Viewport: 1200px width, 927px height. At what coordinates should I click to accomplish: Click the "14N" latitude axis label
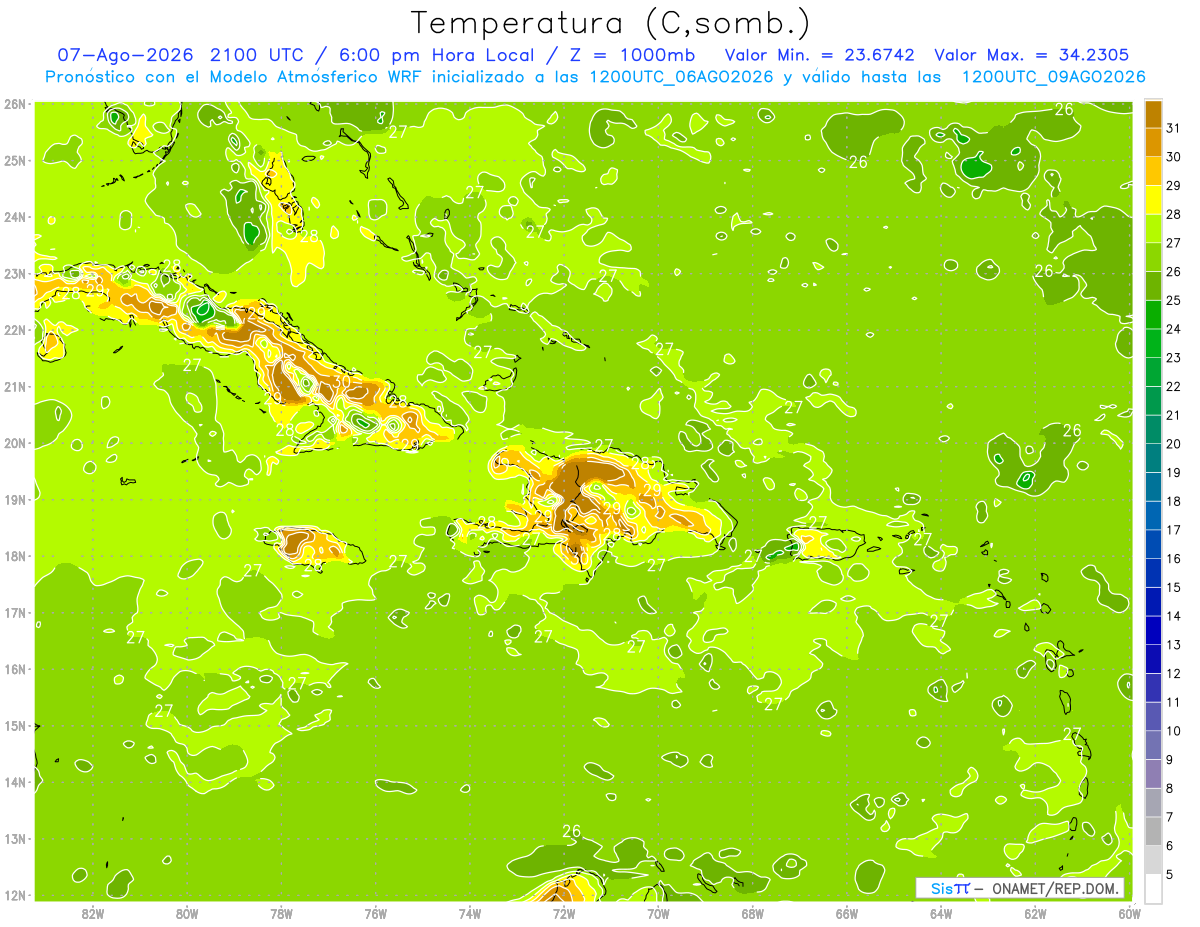[x=15, y=782]
